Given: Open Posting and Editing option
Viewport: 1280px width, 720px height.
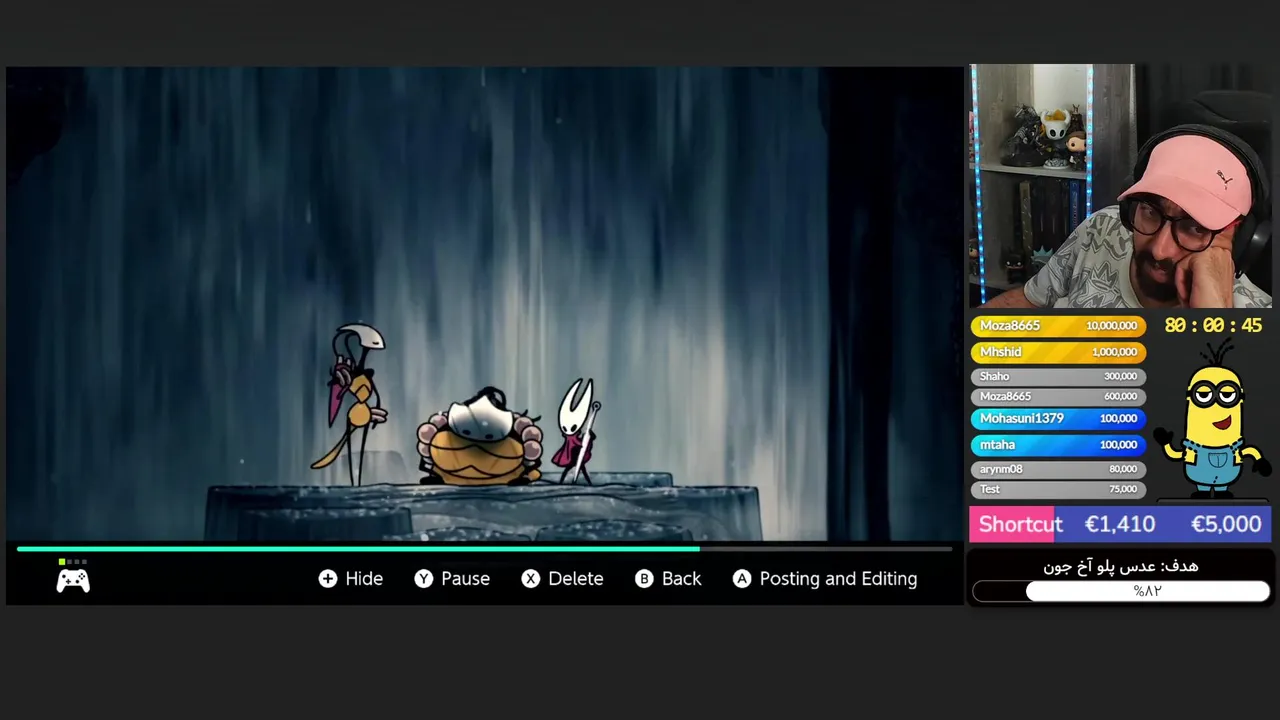Looking at the screenshot, I should [x=825, y=579].
